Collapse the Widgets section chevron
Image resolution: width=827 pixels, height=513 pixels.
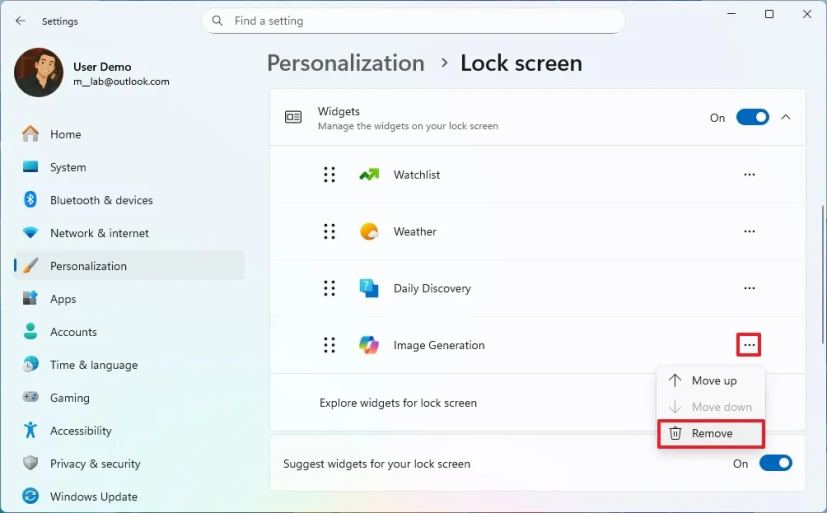coord(785,117)
